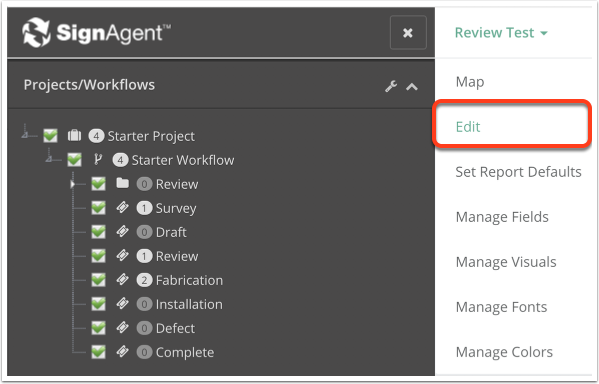Open Manage Colors
The width and height of the screenshot is (599, 384).
tap(504, 352)
